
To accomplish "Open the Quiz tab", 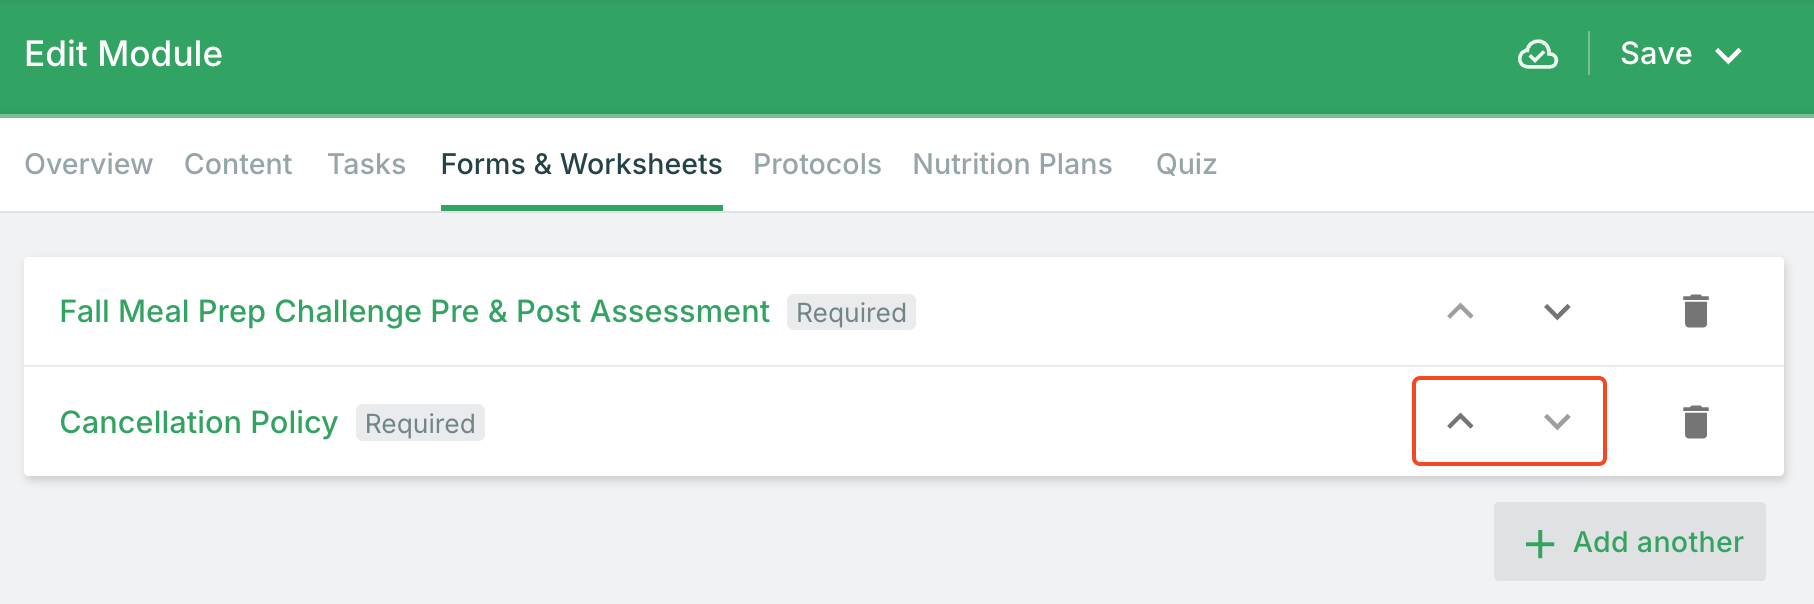I will click(1186, 164).
